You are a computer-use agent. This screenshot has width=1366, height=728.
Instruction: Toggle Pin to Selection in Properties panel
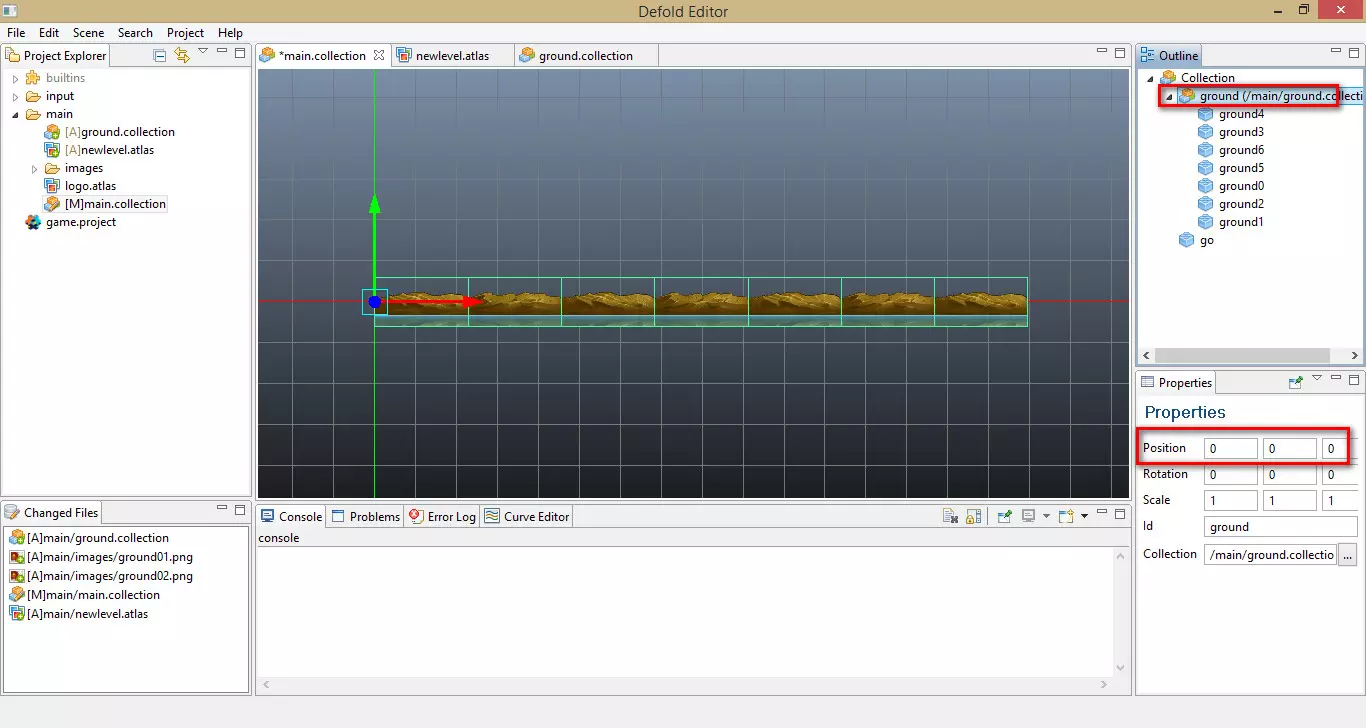coord(1296,381)
